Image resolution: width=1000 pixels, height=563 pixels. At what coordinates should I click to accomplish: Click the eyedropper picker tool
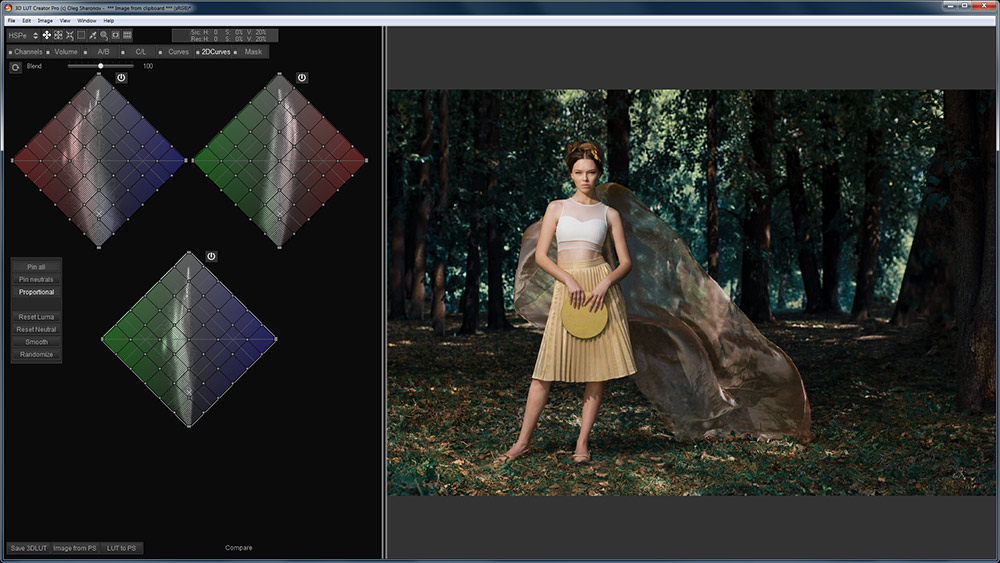[x=92, y=35]
